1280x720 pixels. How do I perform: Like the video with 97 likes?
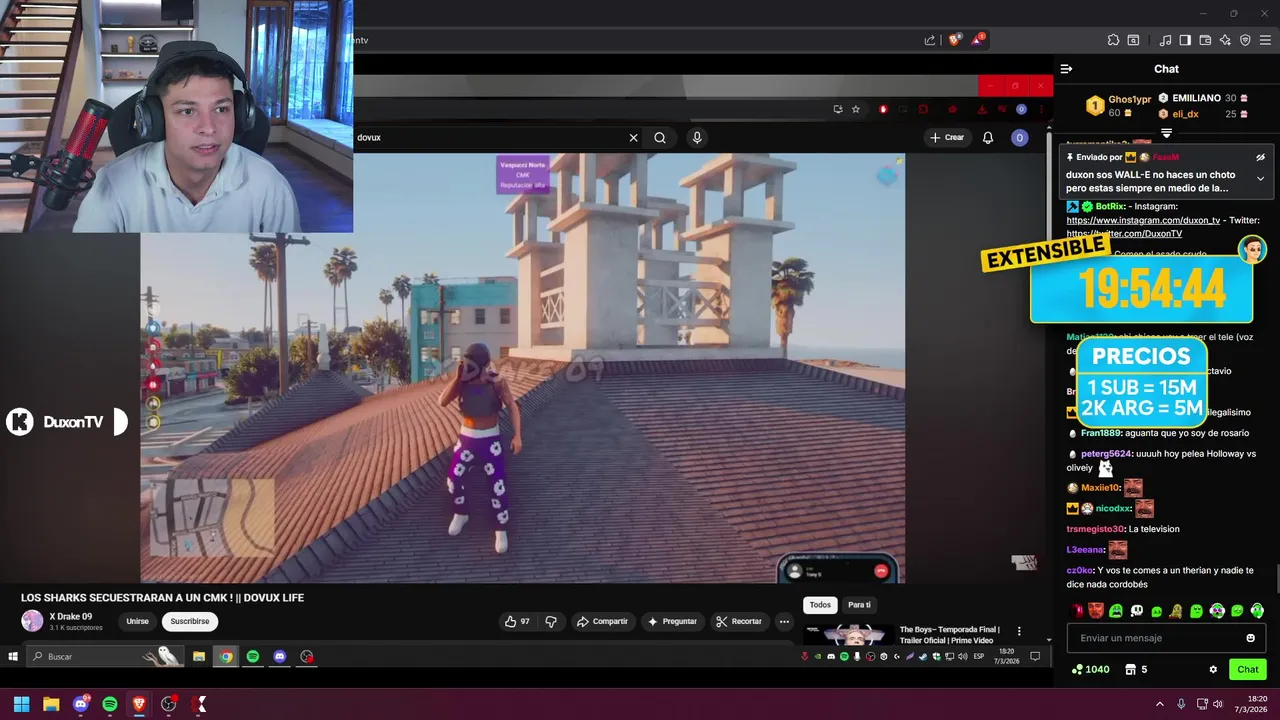coord(517,622)
